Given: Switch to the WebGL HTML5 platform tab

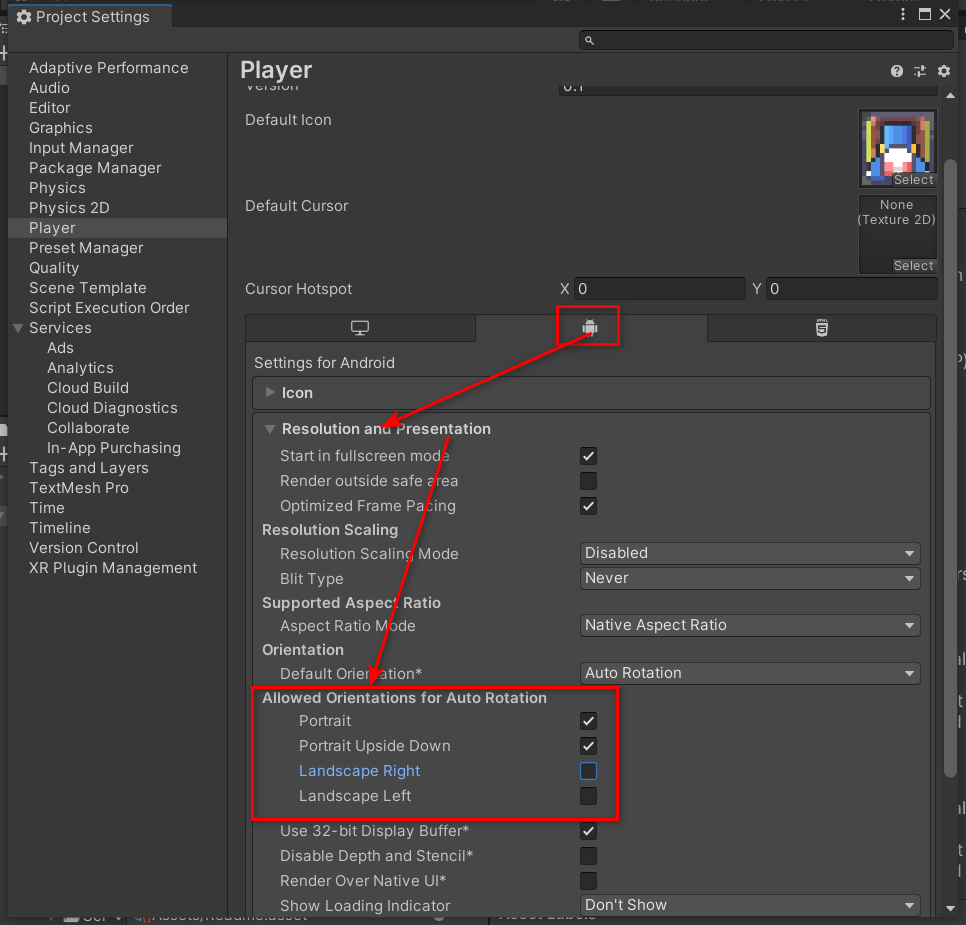Looking at the screenshot, I should point(821,328).
